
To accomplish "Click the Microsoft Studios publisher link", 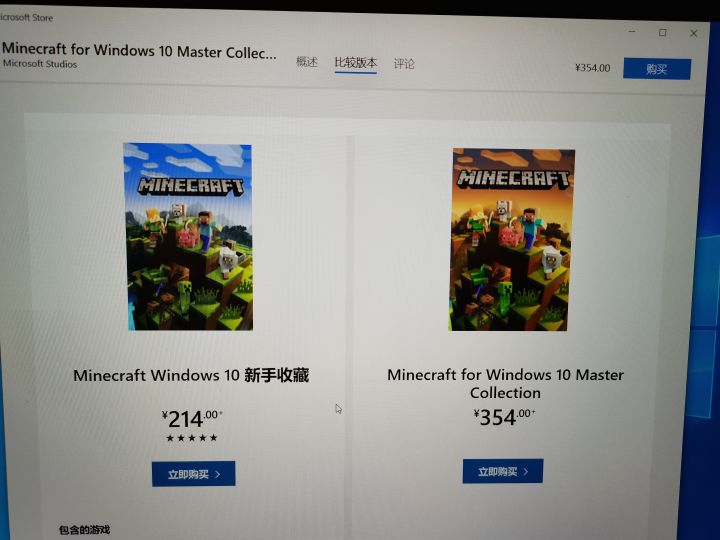I will (x=40, y=64).
